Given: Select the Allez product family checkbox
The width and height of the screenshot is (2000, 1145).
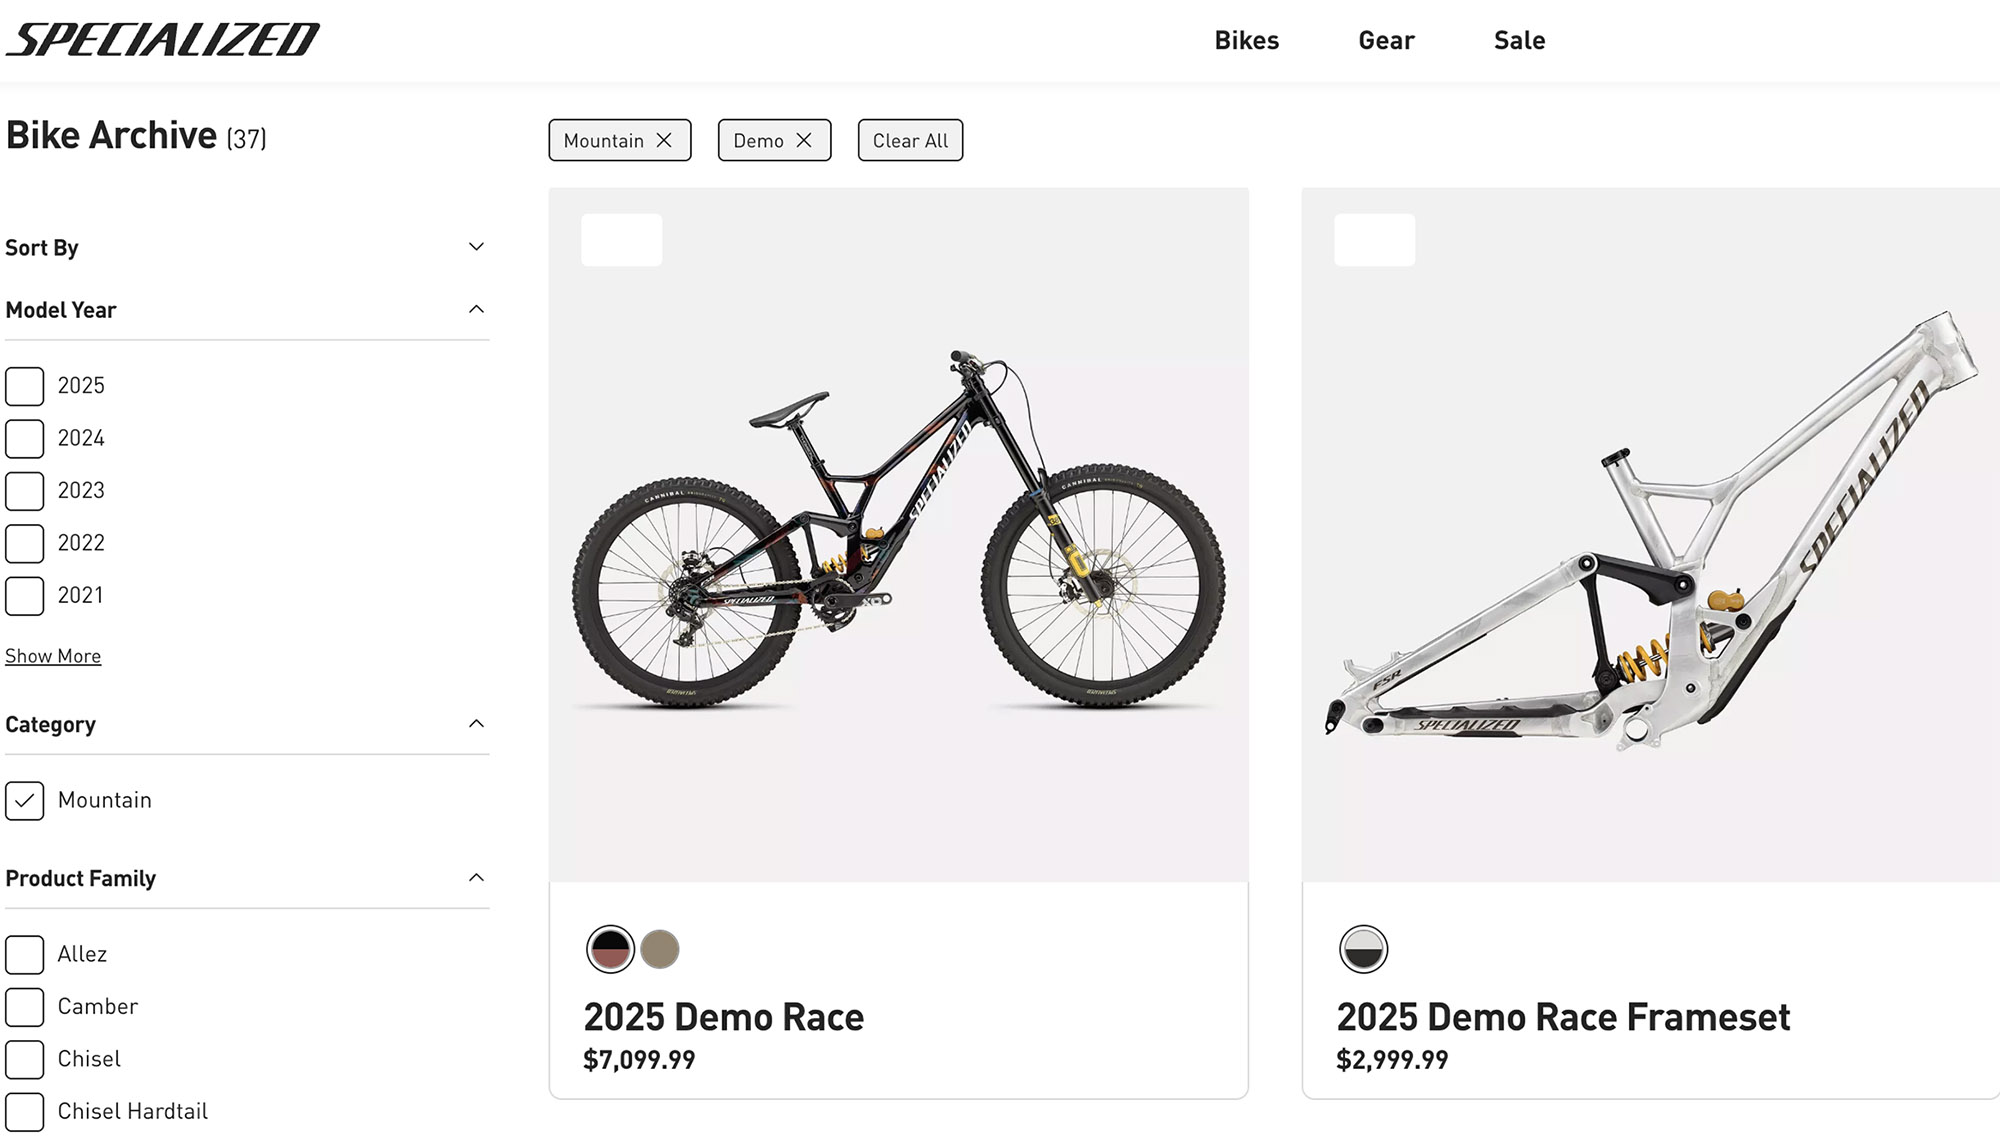Looking at the screenshot, I should pos(25,955).
